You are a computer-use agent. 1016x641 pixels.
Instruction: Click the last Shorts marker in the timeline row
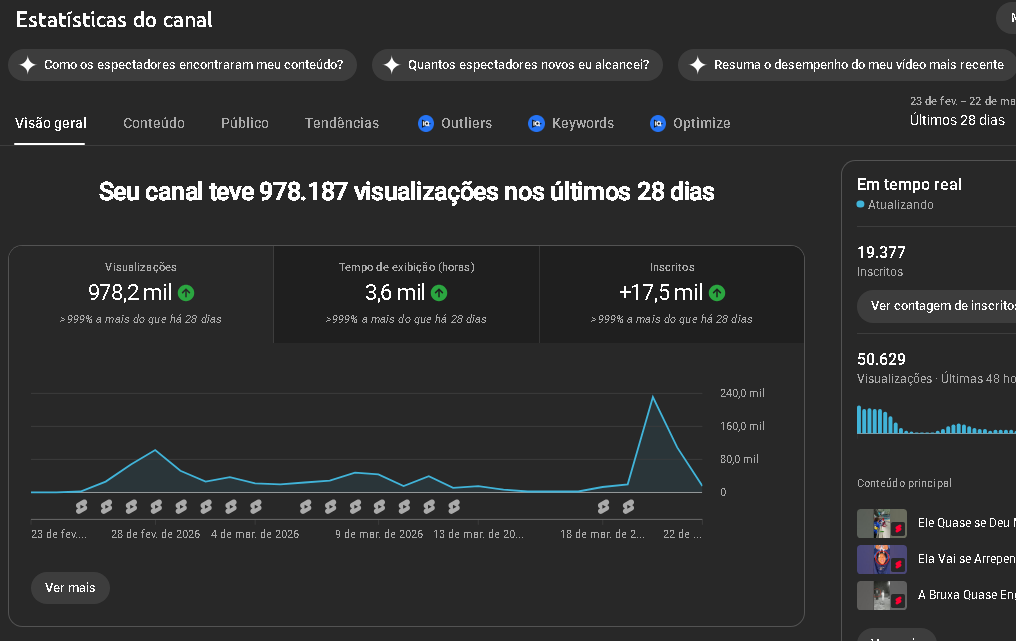pyautogui.click(x=629, y=507)
